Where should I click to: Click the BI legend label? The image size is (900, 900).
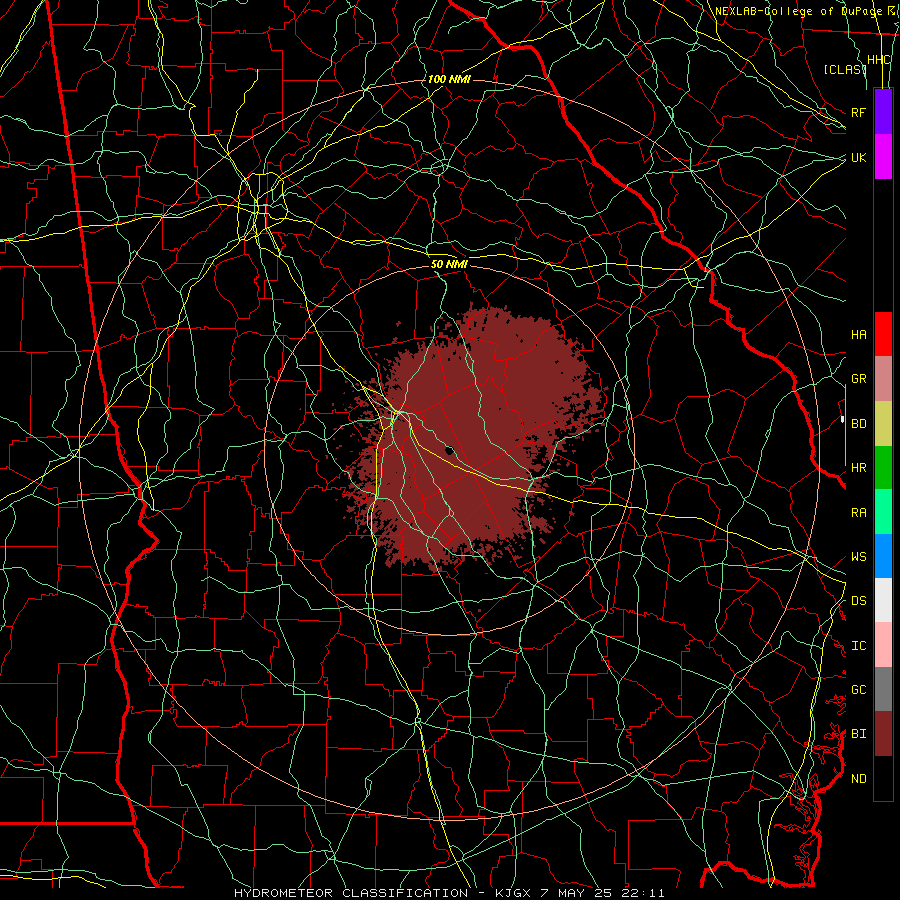point(858,734)
